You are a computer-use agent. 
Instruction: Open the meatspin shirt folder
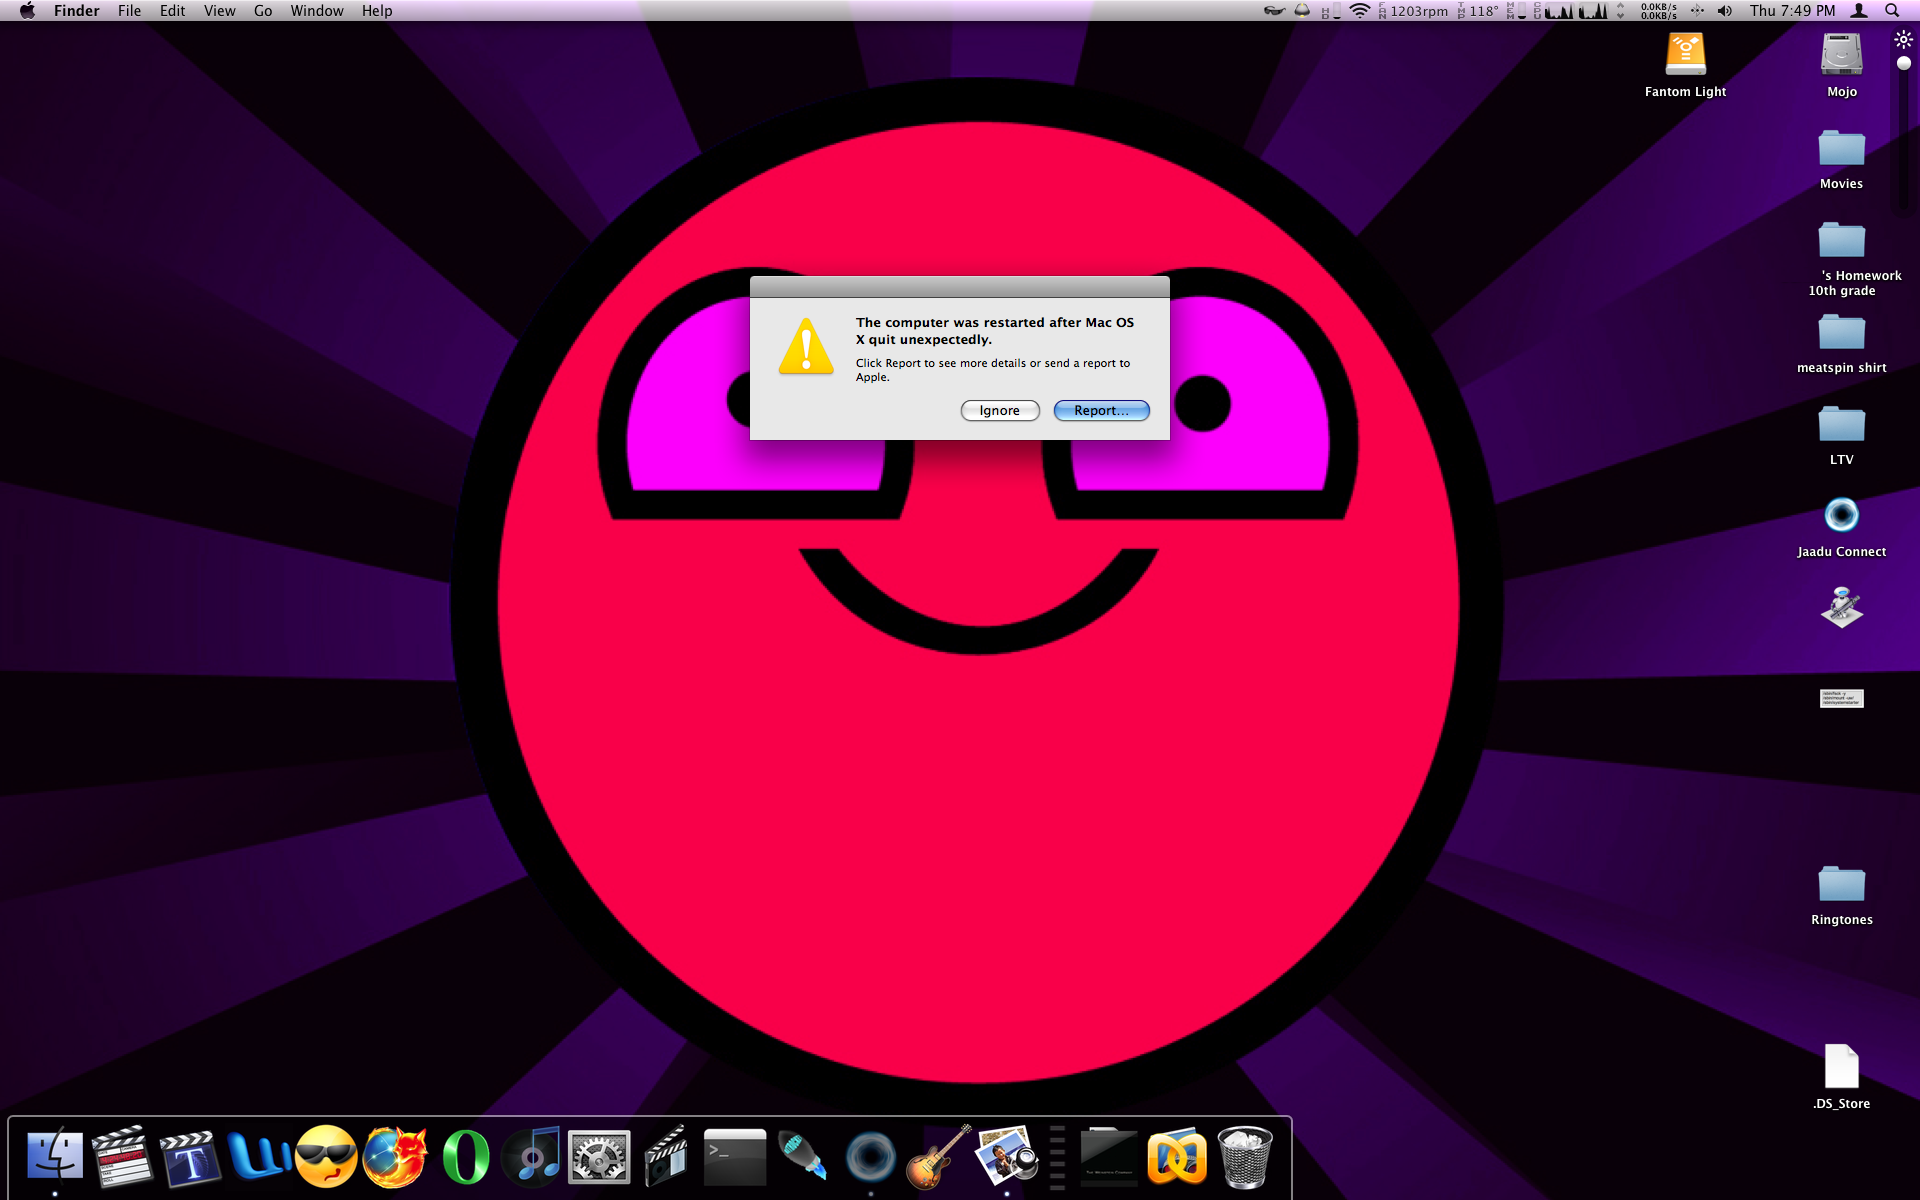click(x=1841, y=332)
